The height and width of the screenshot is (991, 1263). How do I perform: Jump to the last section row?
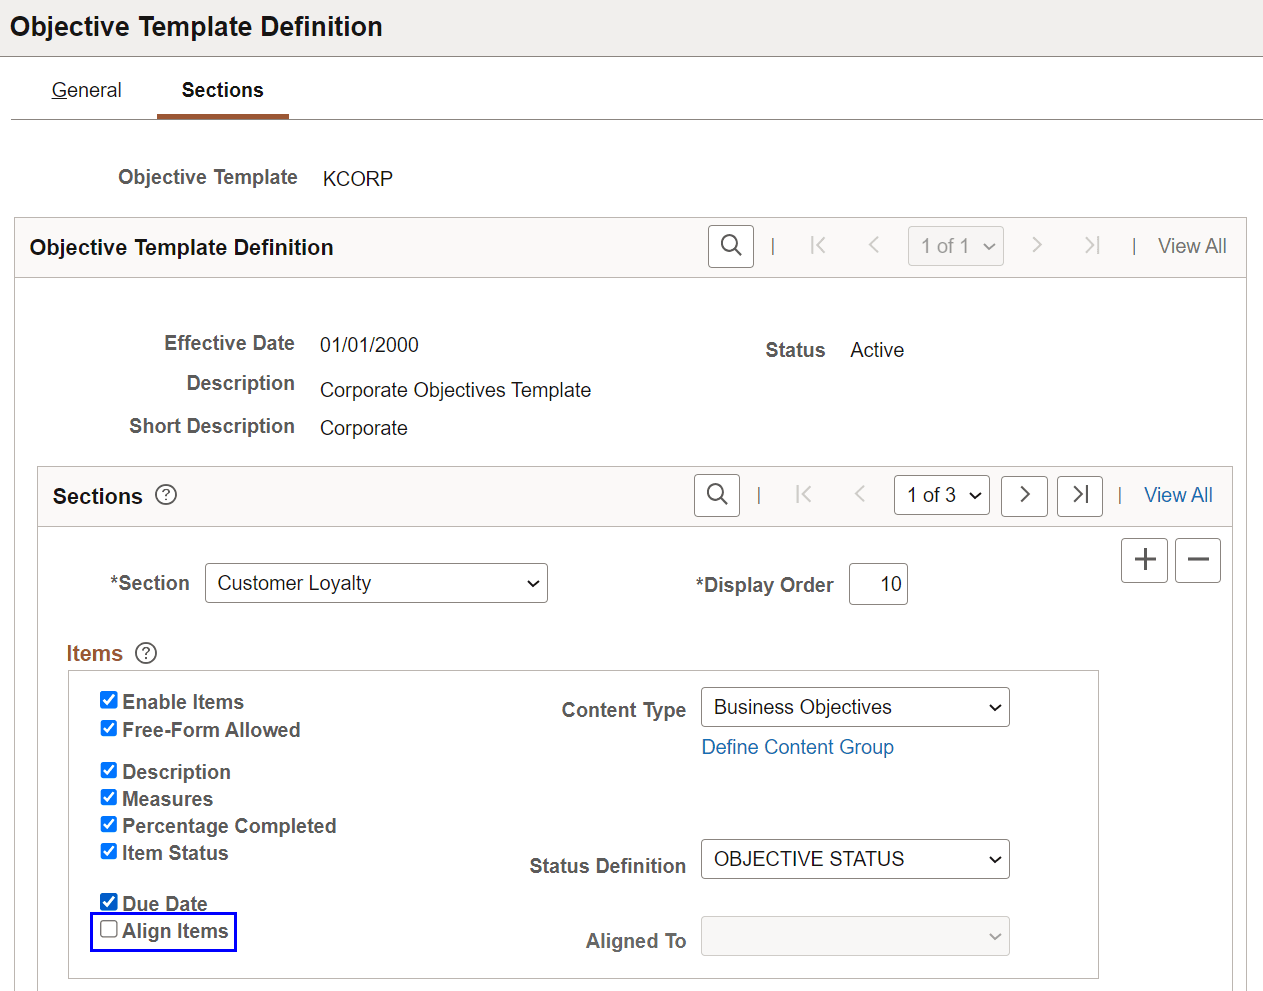[1079, 495]
